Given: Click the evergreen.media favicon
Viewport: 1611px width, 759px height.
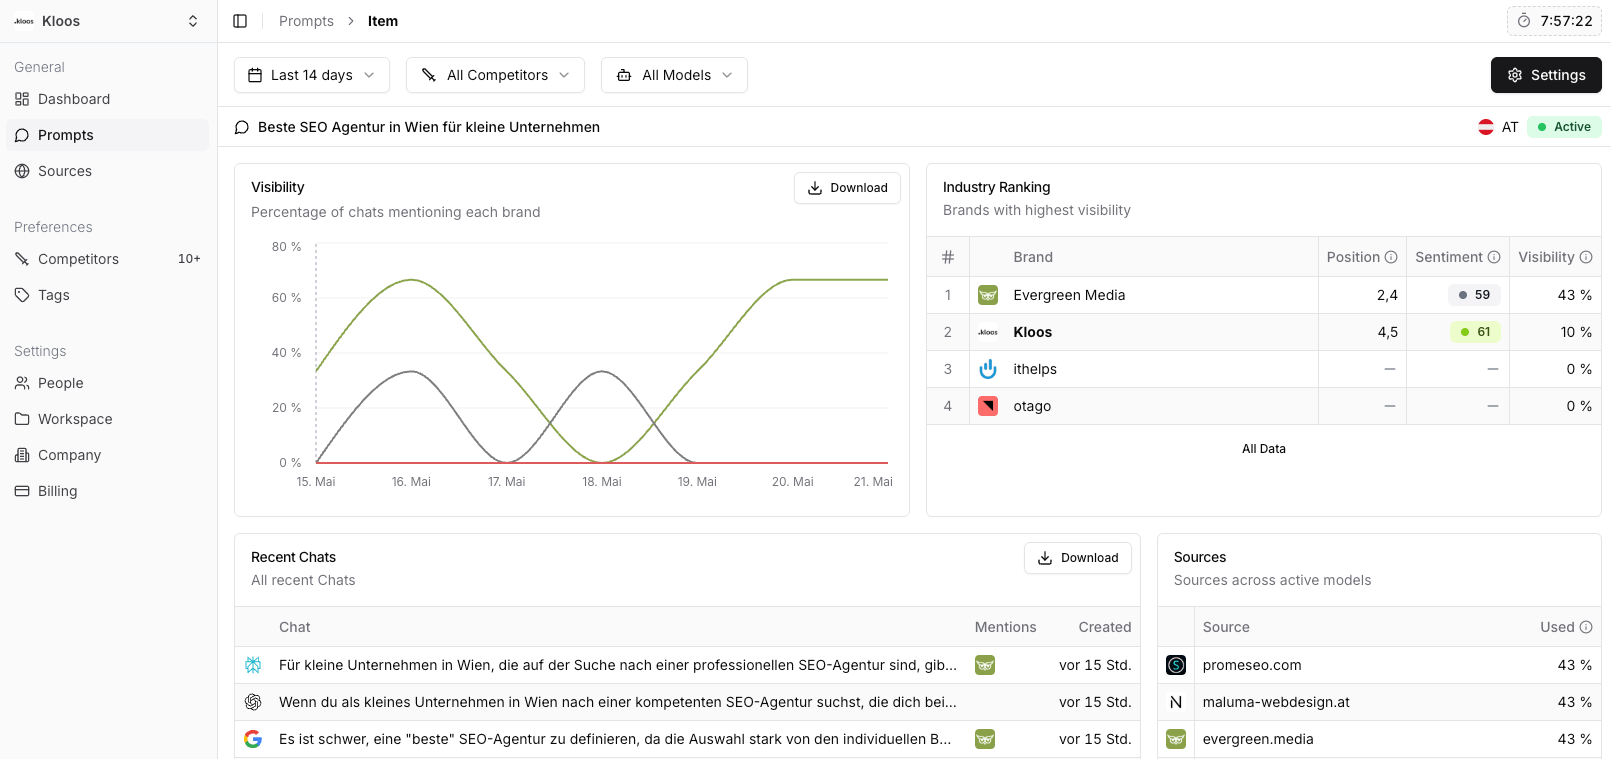Looking at the screenshot, I should [1176, 739].
